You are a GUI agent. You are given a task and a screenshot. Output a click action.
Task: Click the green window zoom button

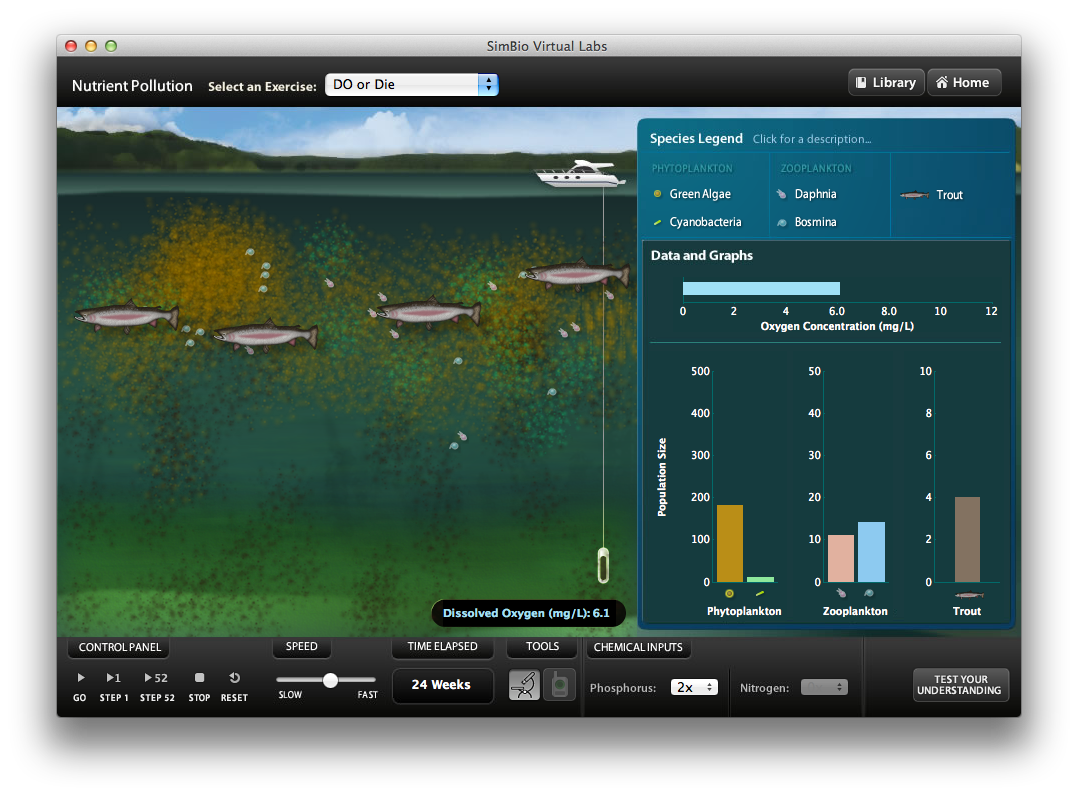coord(111,46)
